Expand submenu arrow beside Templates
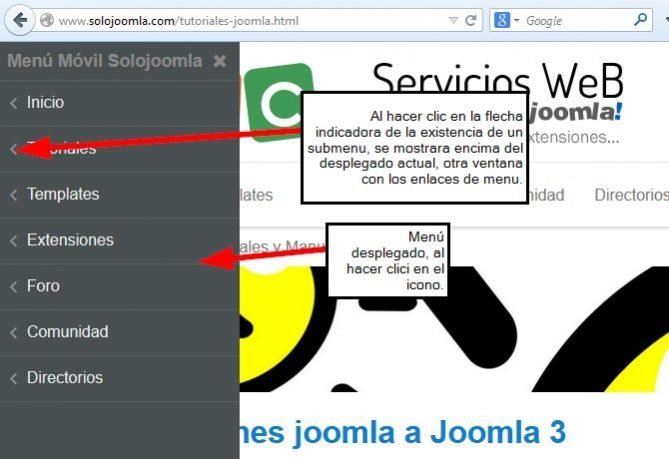669x459 pixels. pos(14,195)
